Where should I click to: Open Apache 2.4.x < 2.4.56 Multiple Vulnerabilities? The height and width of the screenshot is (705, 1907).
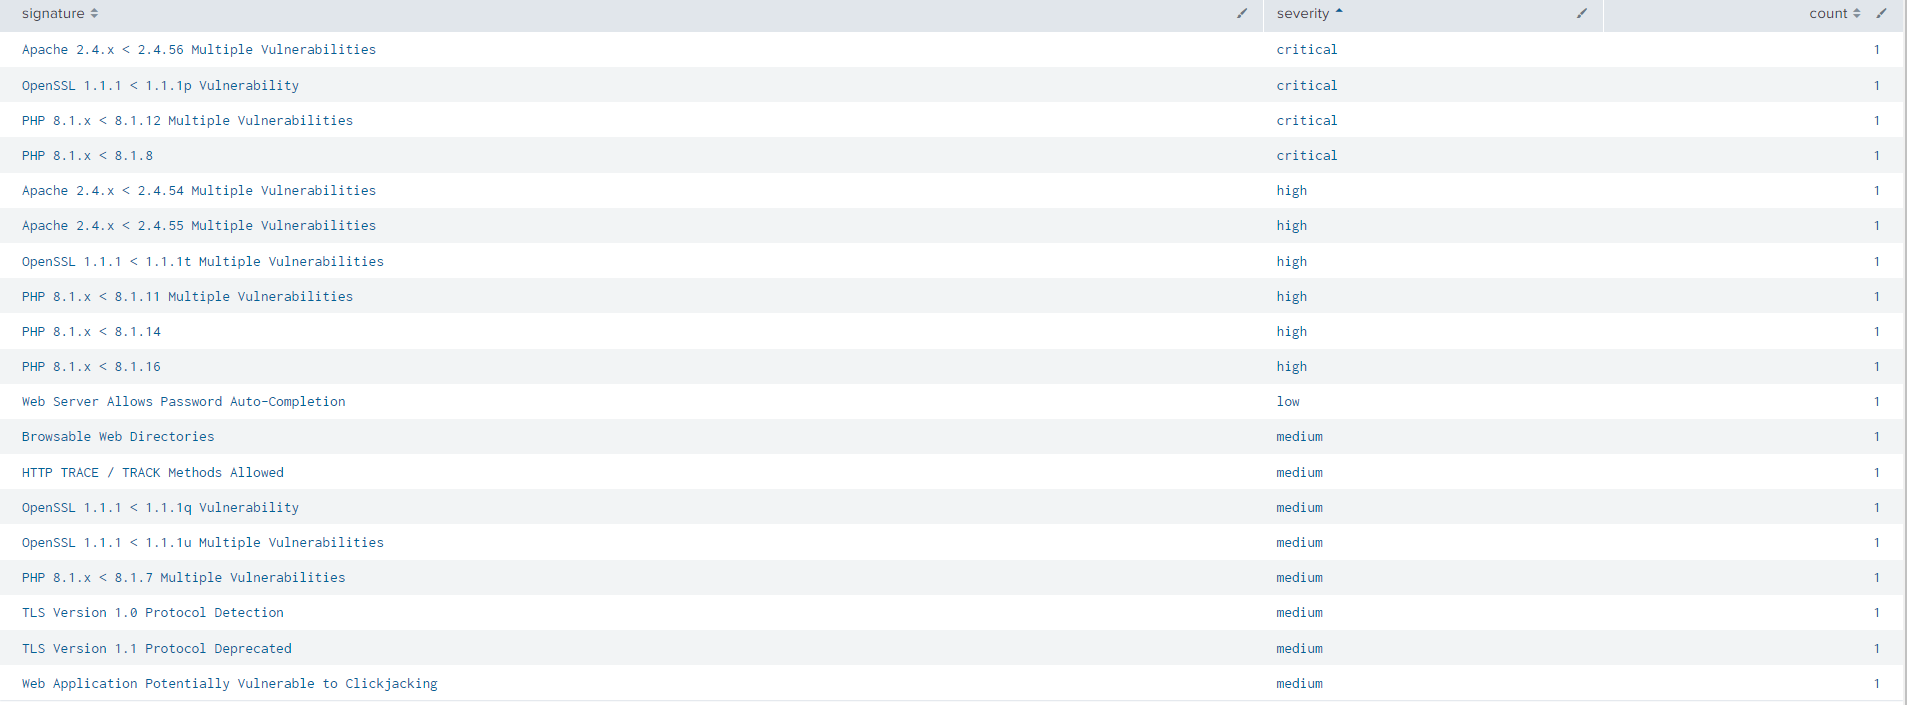(x=199, y=49)
